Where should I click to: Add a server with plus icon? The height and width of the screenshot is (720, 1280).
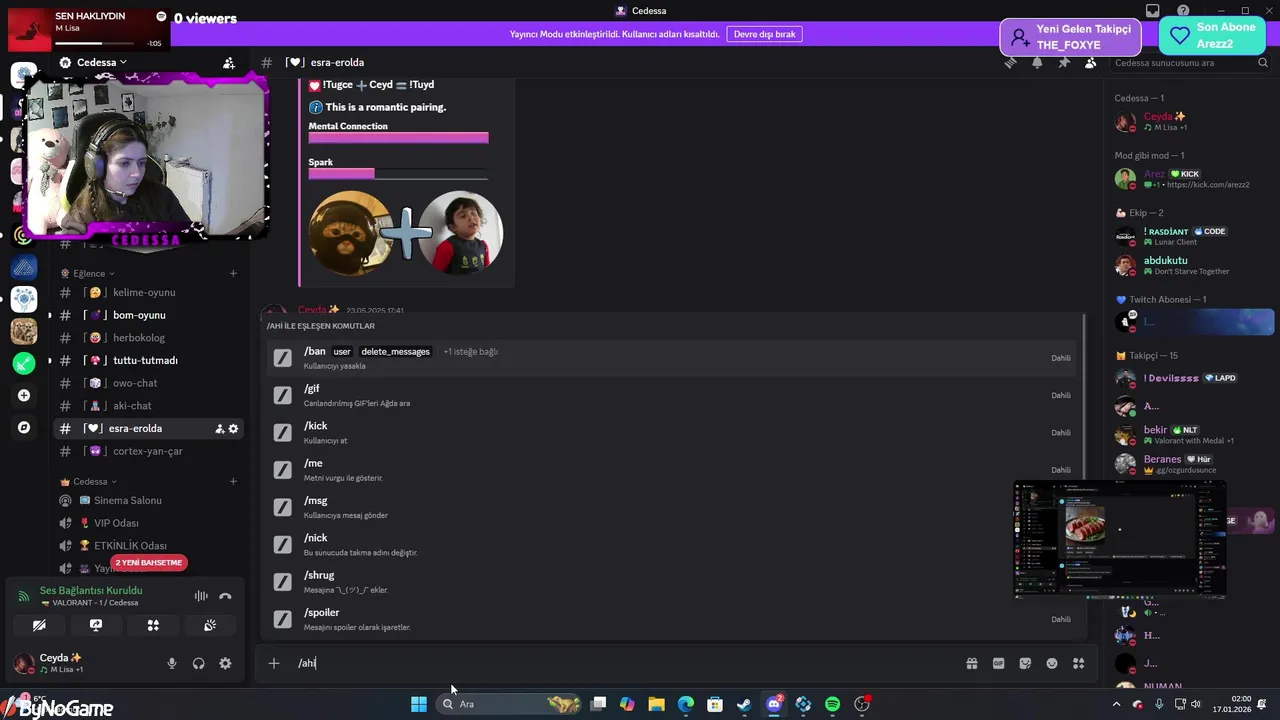24,395
